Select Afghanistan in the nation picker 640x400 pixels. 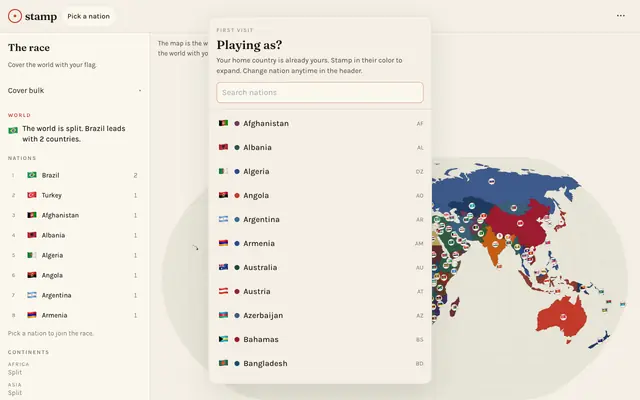tap(320, 123)
